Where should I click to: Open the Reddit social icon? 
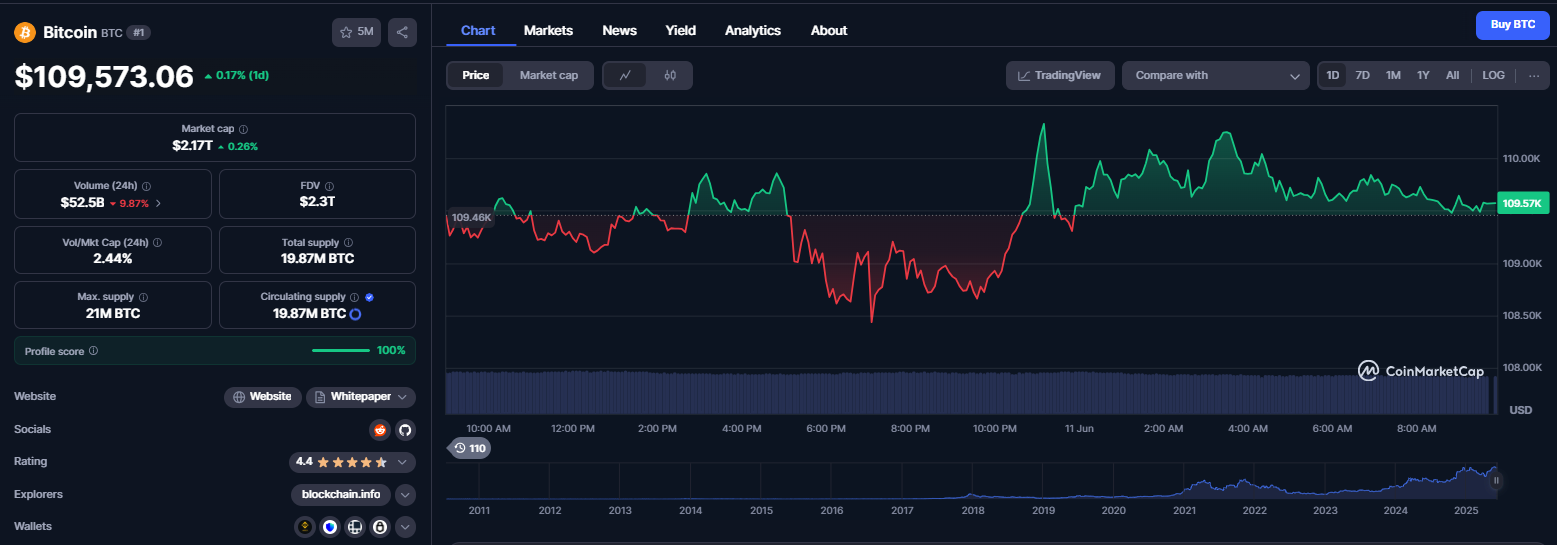379,430
